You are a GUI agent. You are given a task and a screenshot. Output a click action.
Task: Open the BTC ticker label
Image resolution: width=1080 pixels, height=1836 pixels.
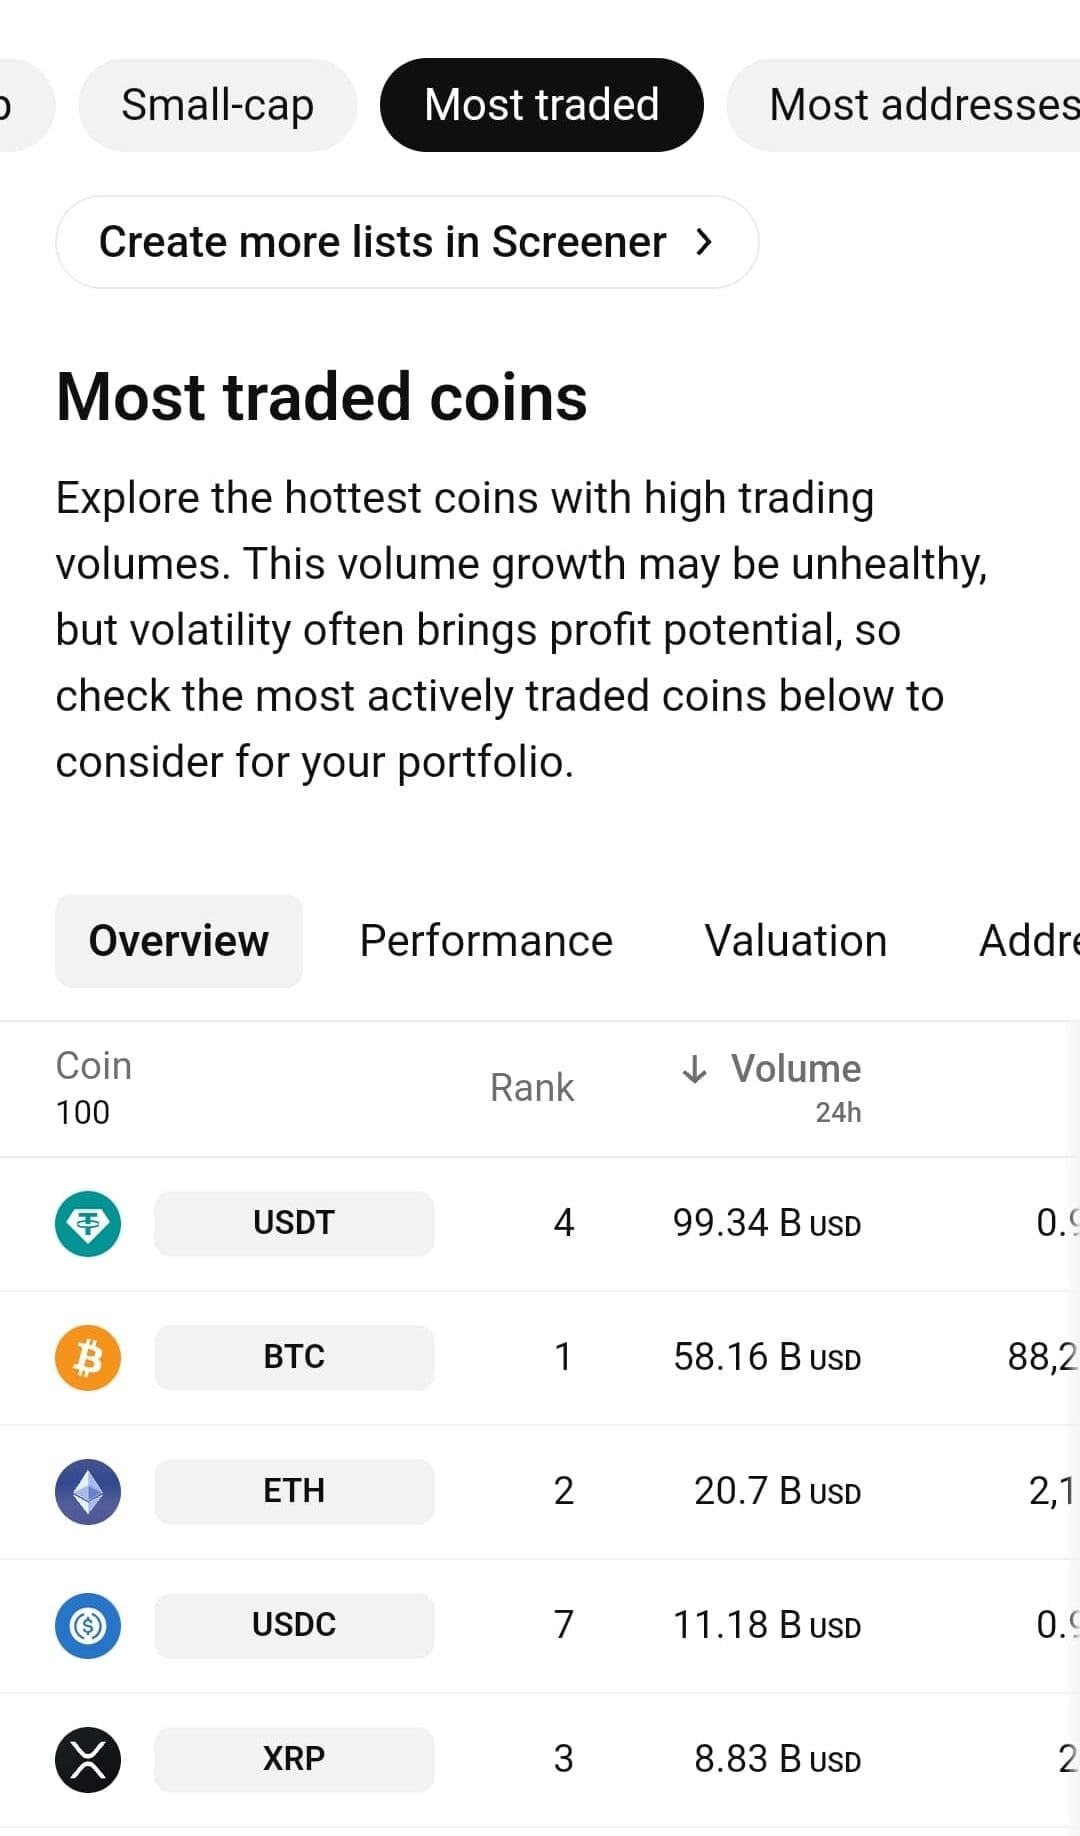(x=294, y=1357)
